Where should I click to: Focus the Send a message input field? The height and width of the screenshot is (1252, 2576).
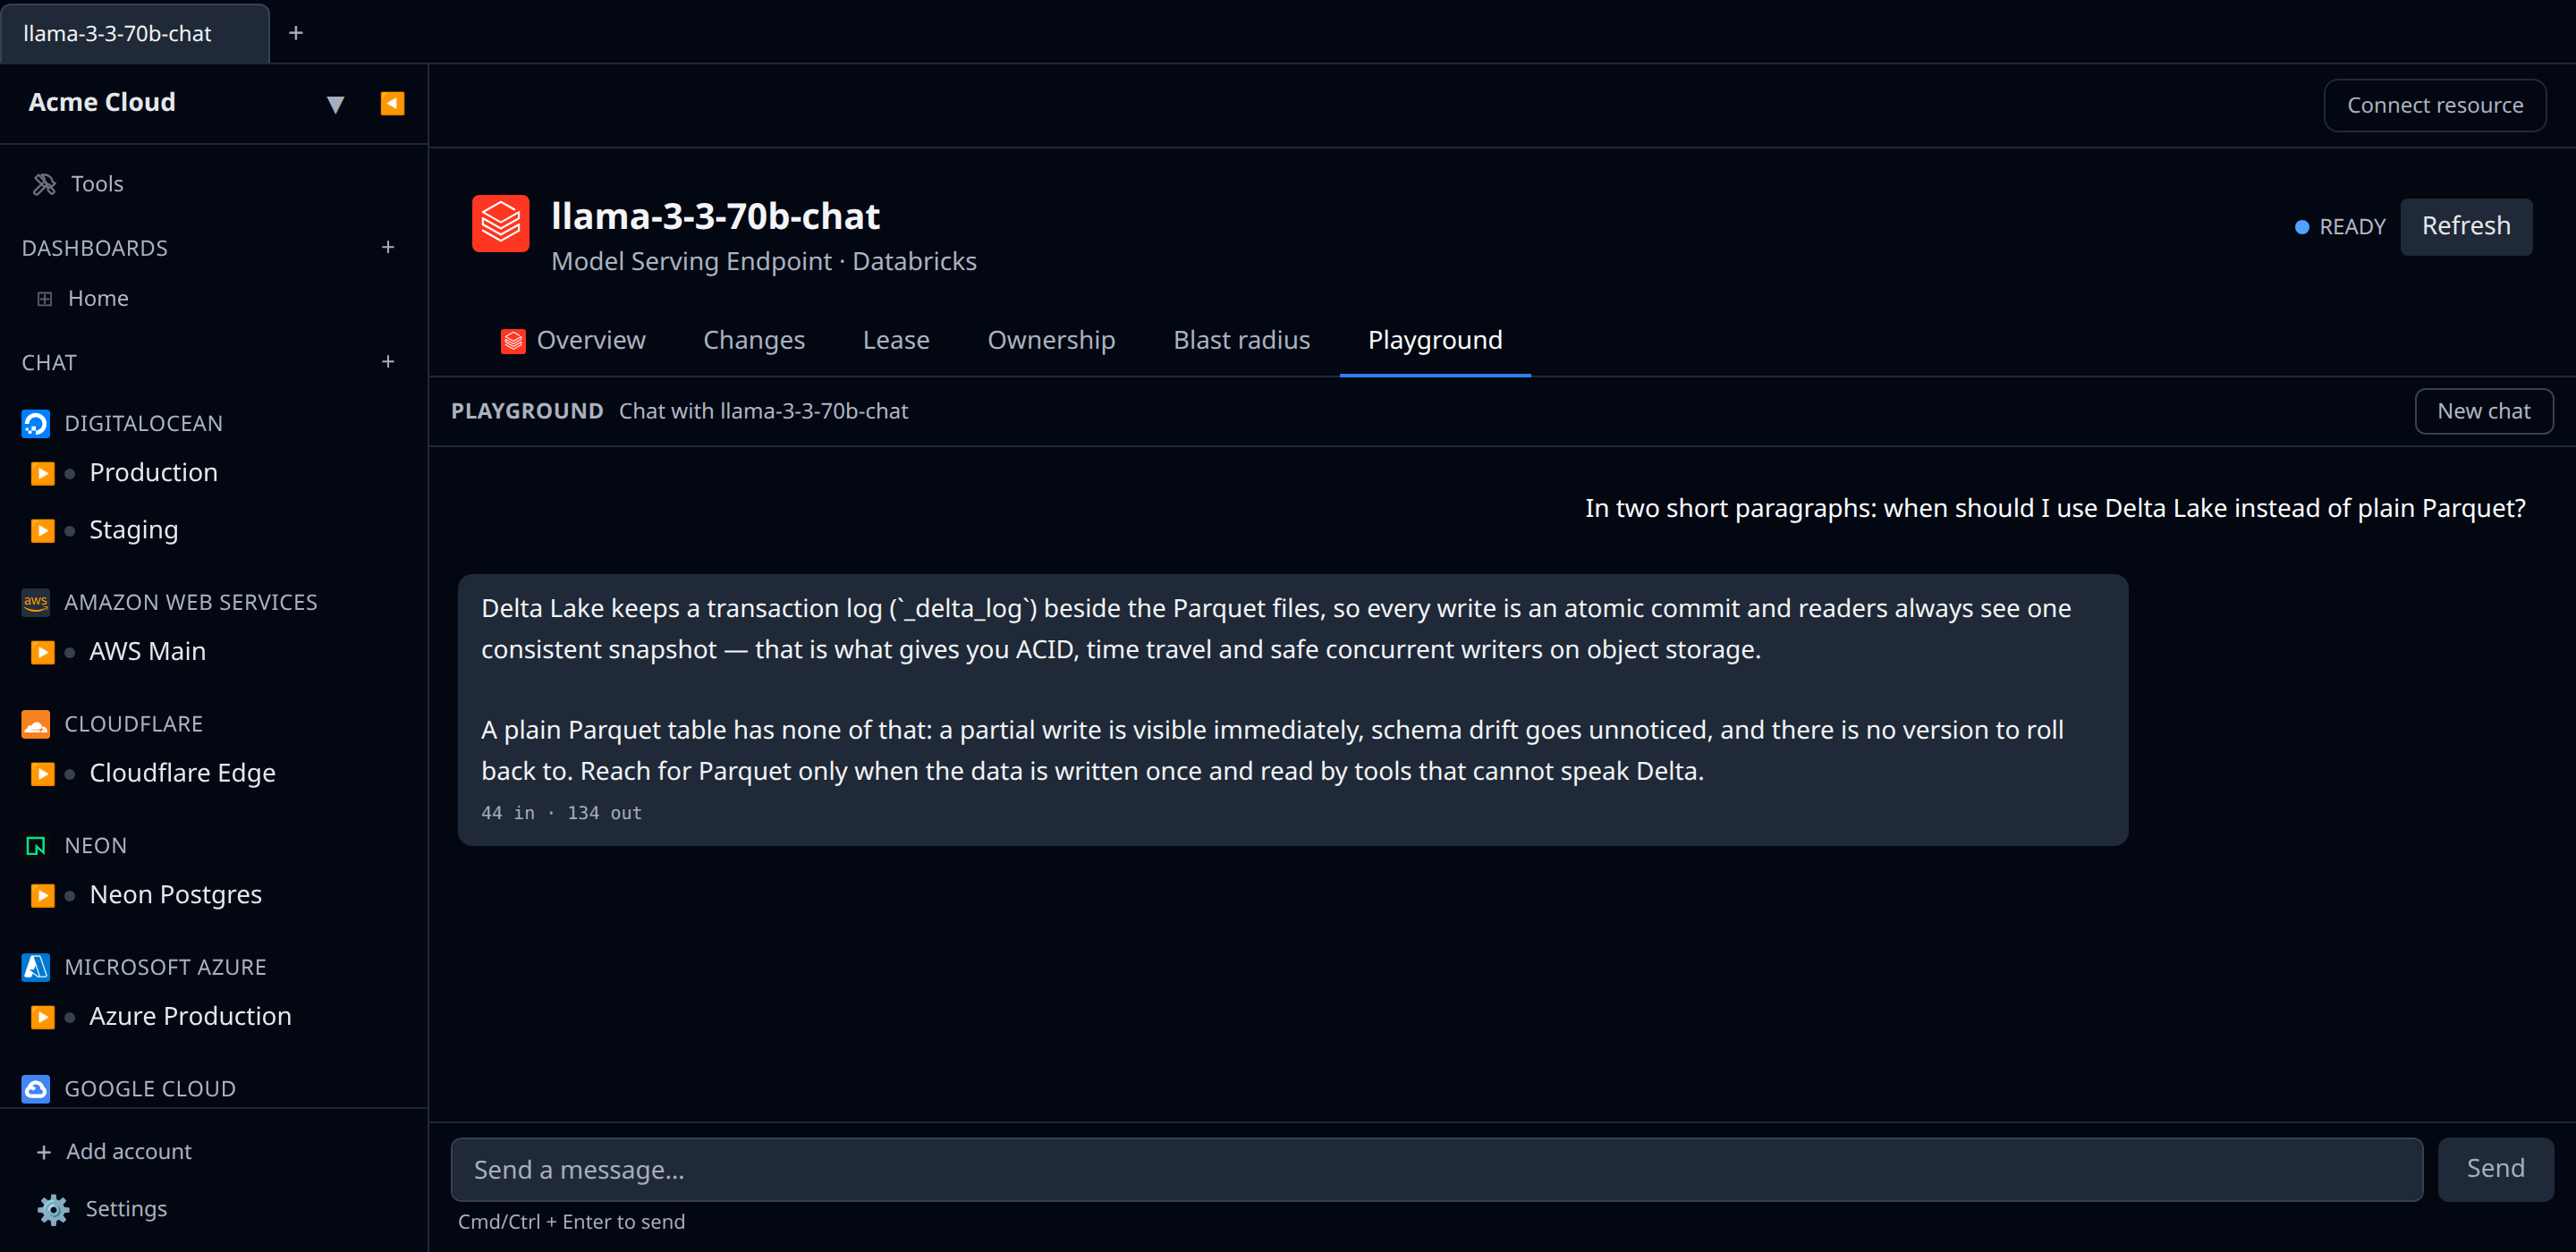coord(1436,1170)
